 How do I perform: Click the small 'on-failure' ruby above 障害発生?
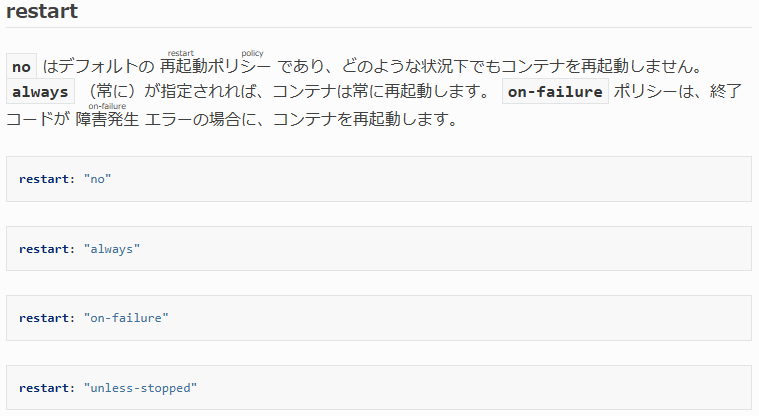107,106
